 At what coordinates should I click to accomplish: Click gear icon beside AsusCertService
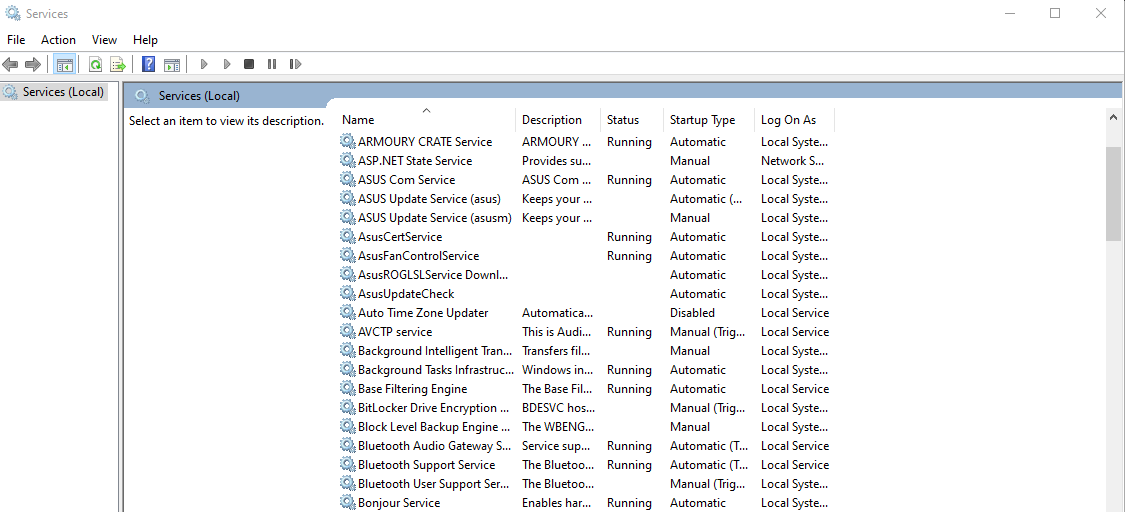pos(348,237)
